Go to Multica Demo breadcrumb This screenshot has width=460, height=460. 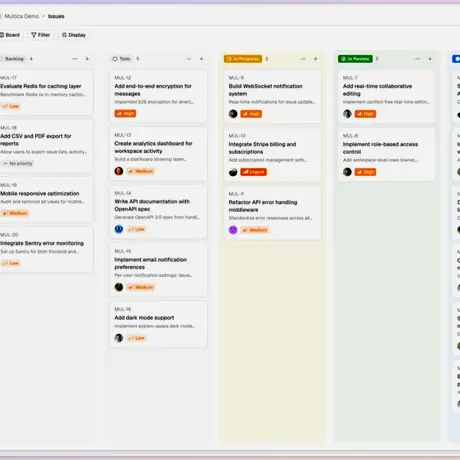pos(22,16)
